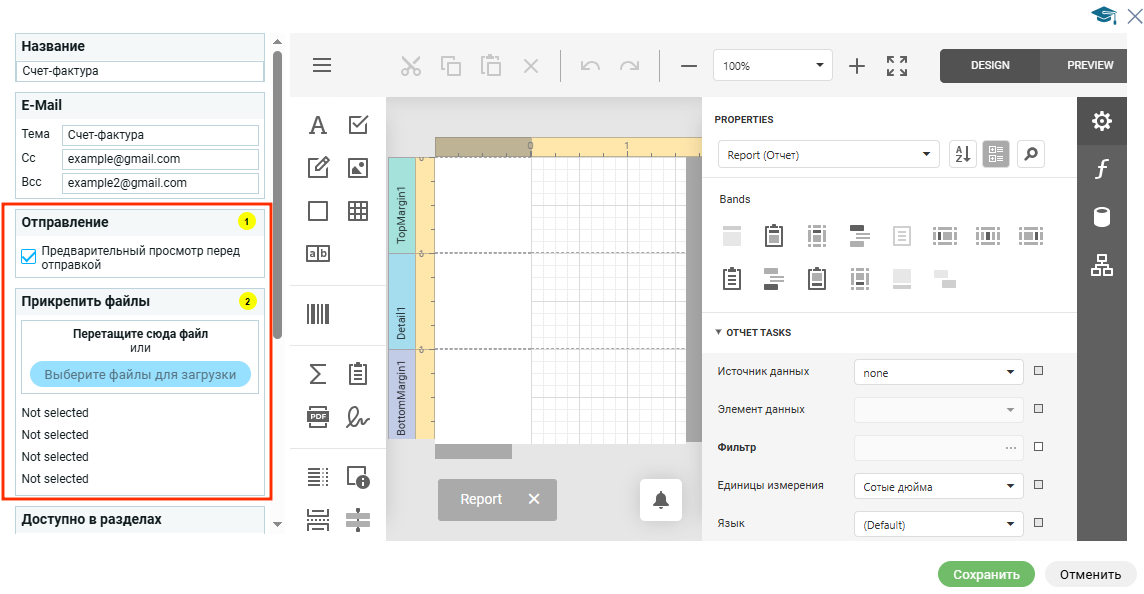Image resolution: width=1144 pixels, height=594 pixels.
Task: Click the Сохранить button
Action: coord(986,574)
